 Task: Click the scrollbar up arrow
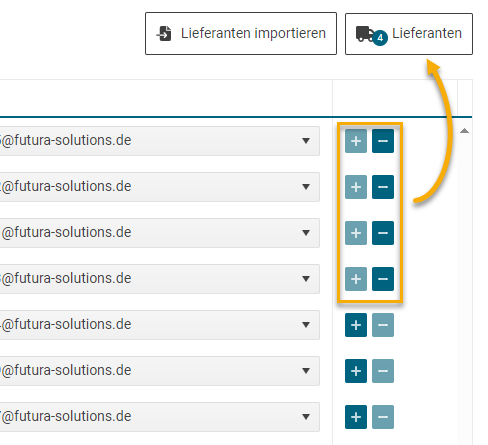tap(464, 131)
